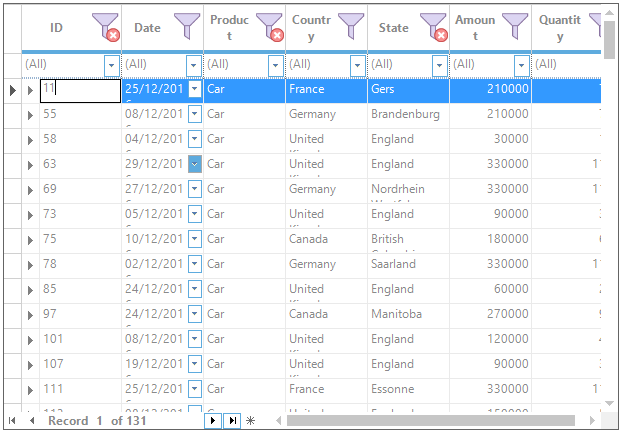Open the State filter row dropdown
The height and width of the screenshot is (433, 622).
tap(440, 65)
